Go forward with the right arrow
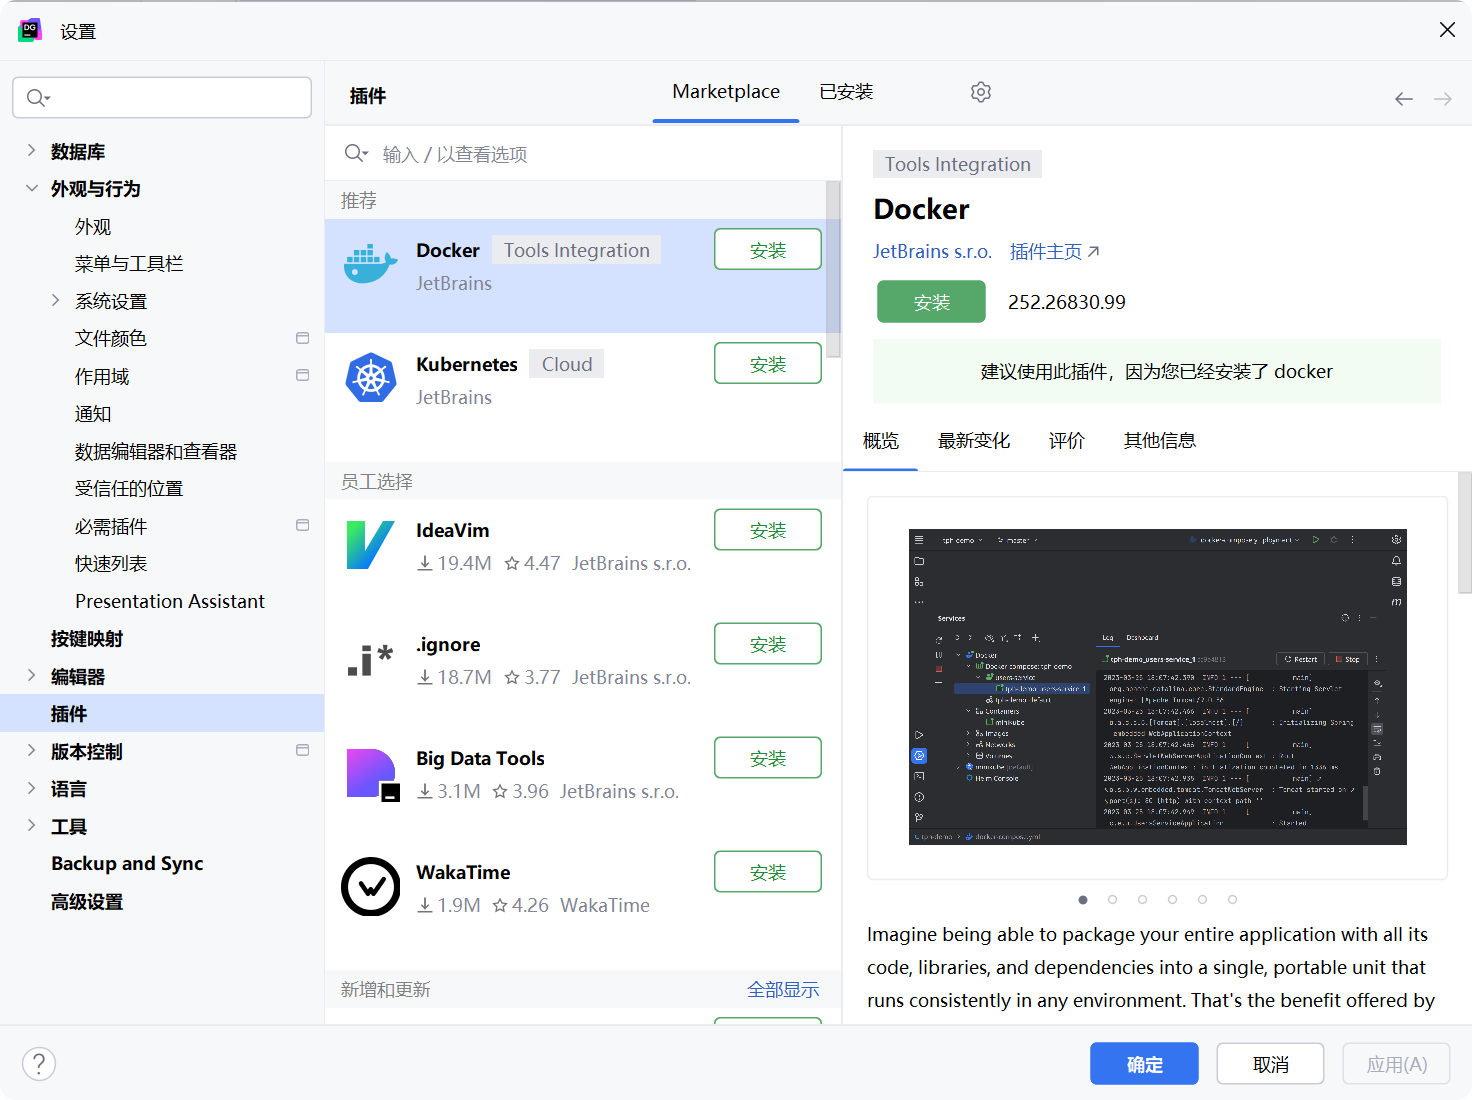Image resolution: width=1472 pixels, height=1100 pixels. (1443, 99)
